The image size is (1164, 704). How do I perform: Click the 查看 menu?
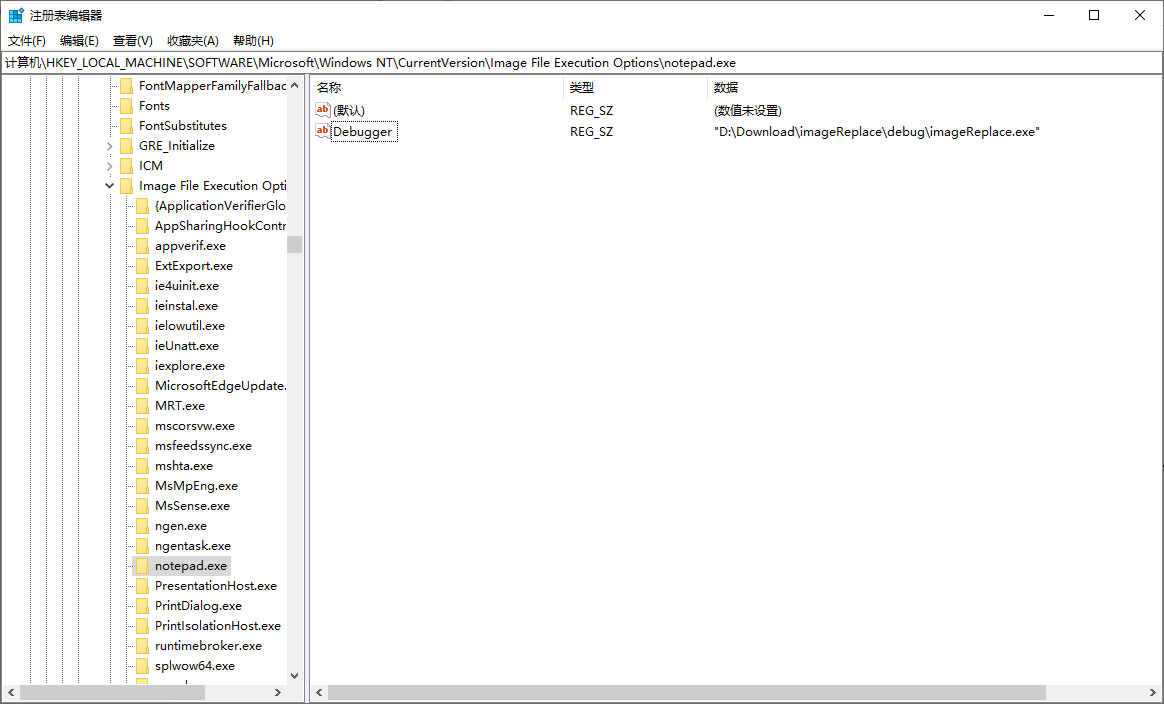(133, 40)
